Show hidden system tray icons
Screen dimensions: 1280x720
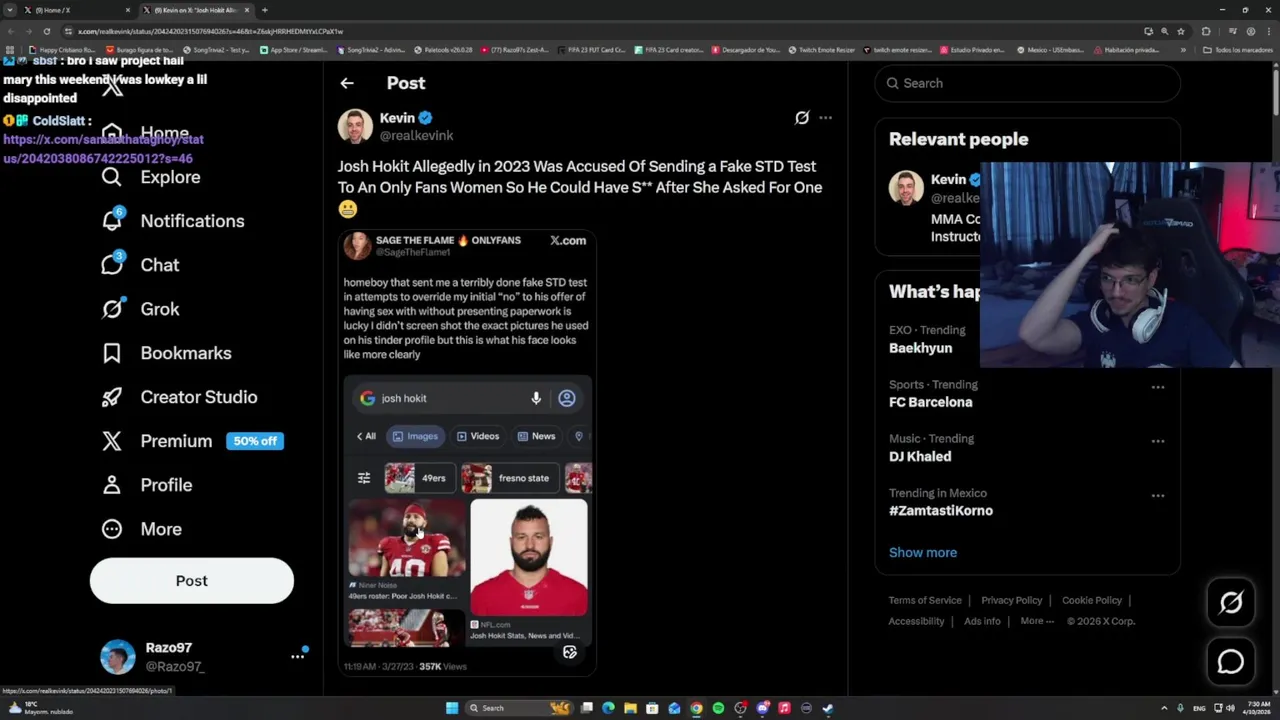(x=1164, y=708)
